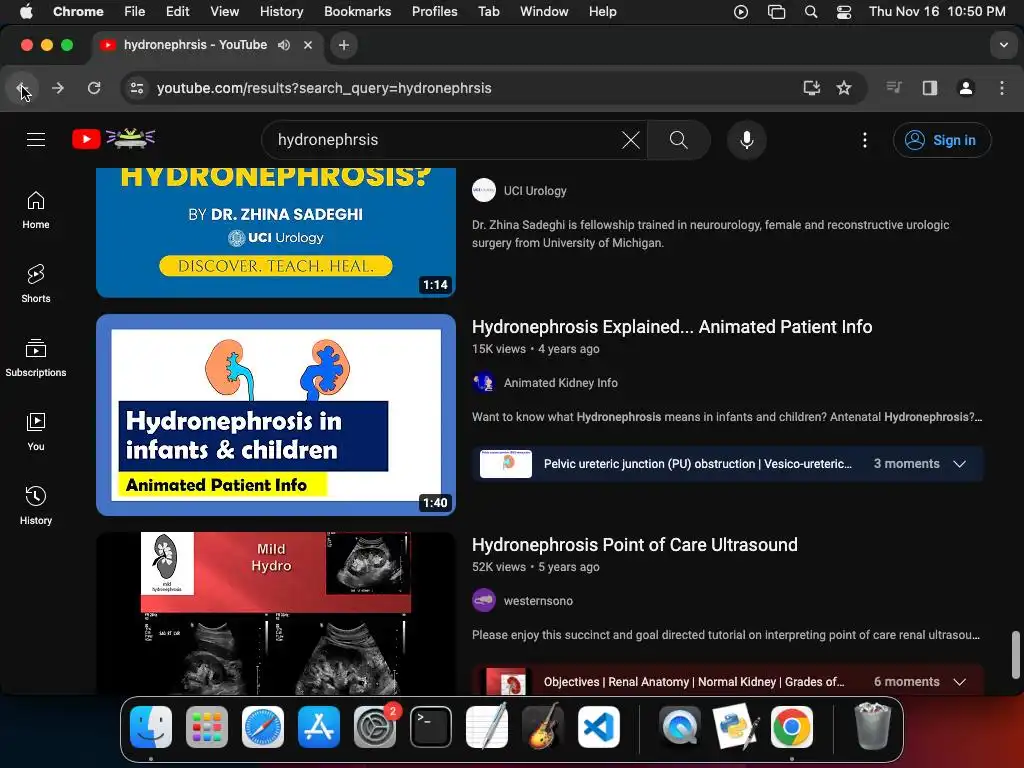Open Finder from the dock
1024x768 pixels.
pyautogui.click(x=151, y=727)
